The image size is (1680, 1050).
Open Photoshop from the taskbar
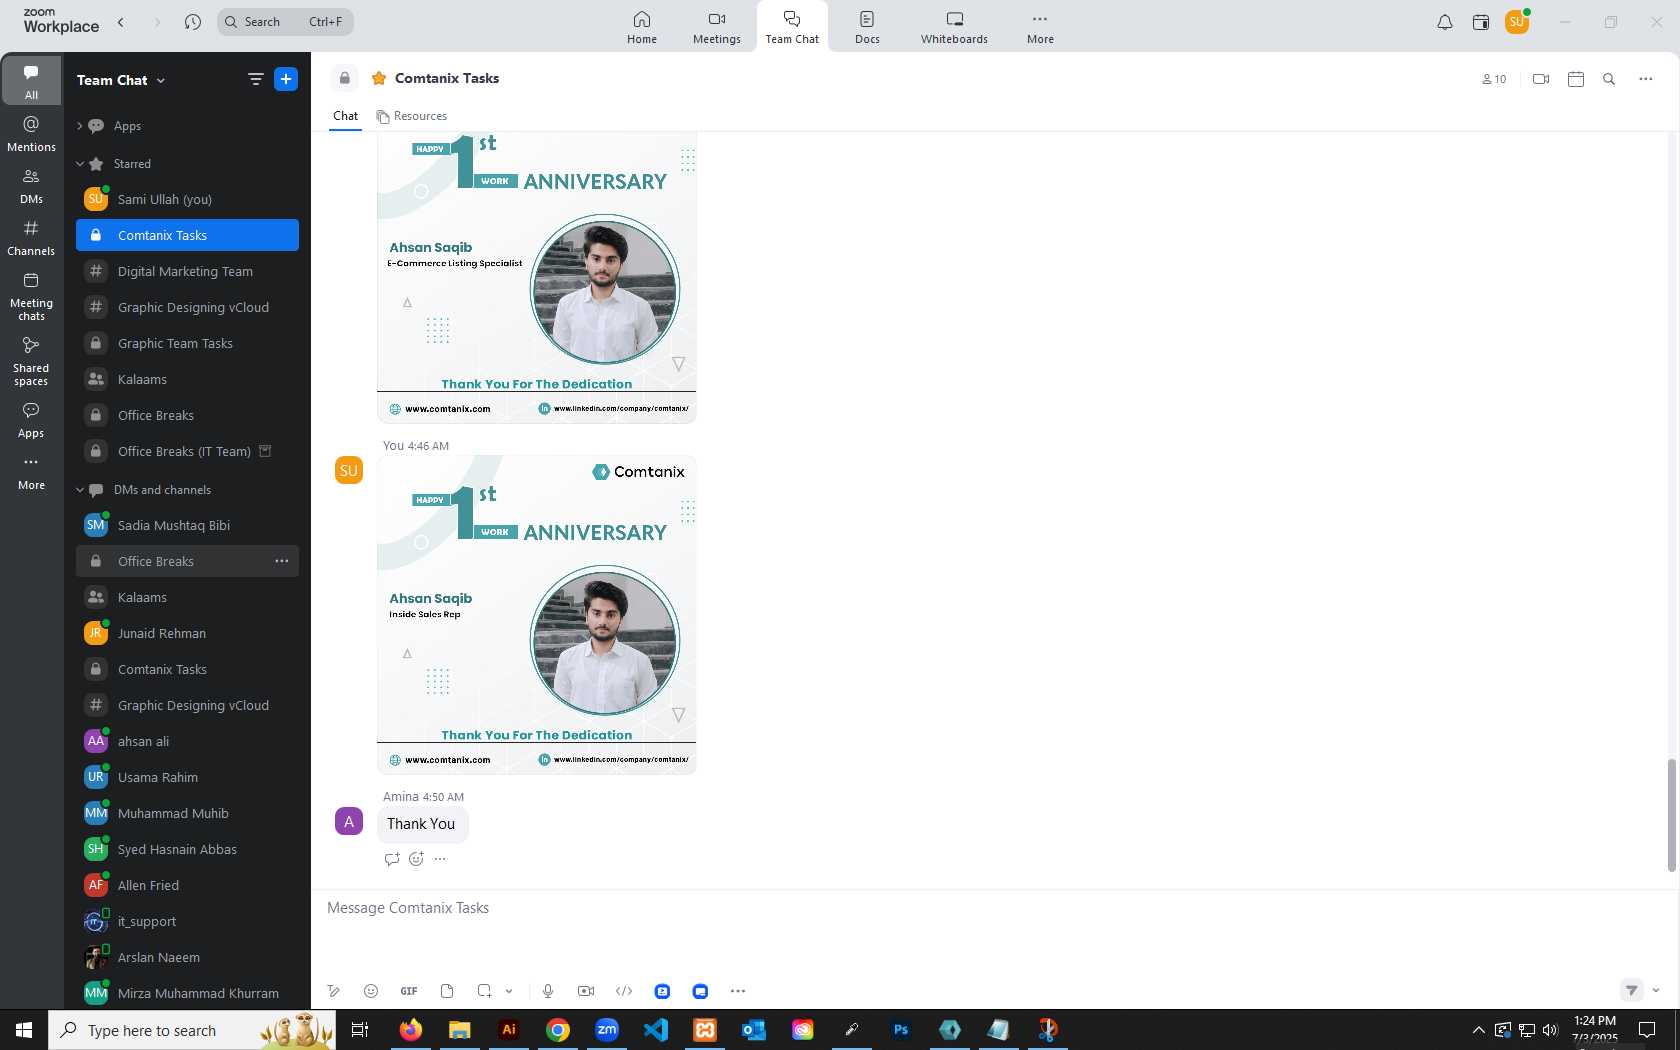(x=901, y=1029)
